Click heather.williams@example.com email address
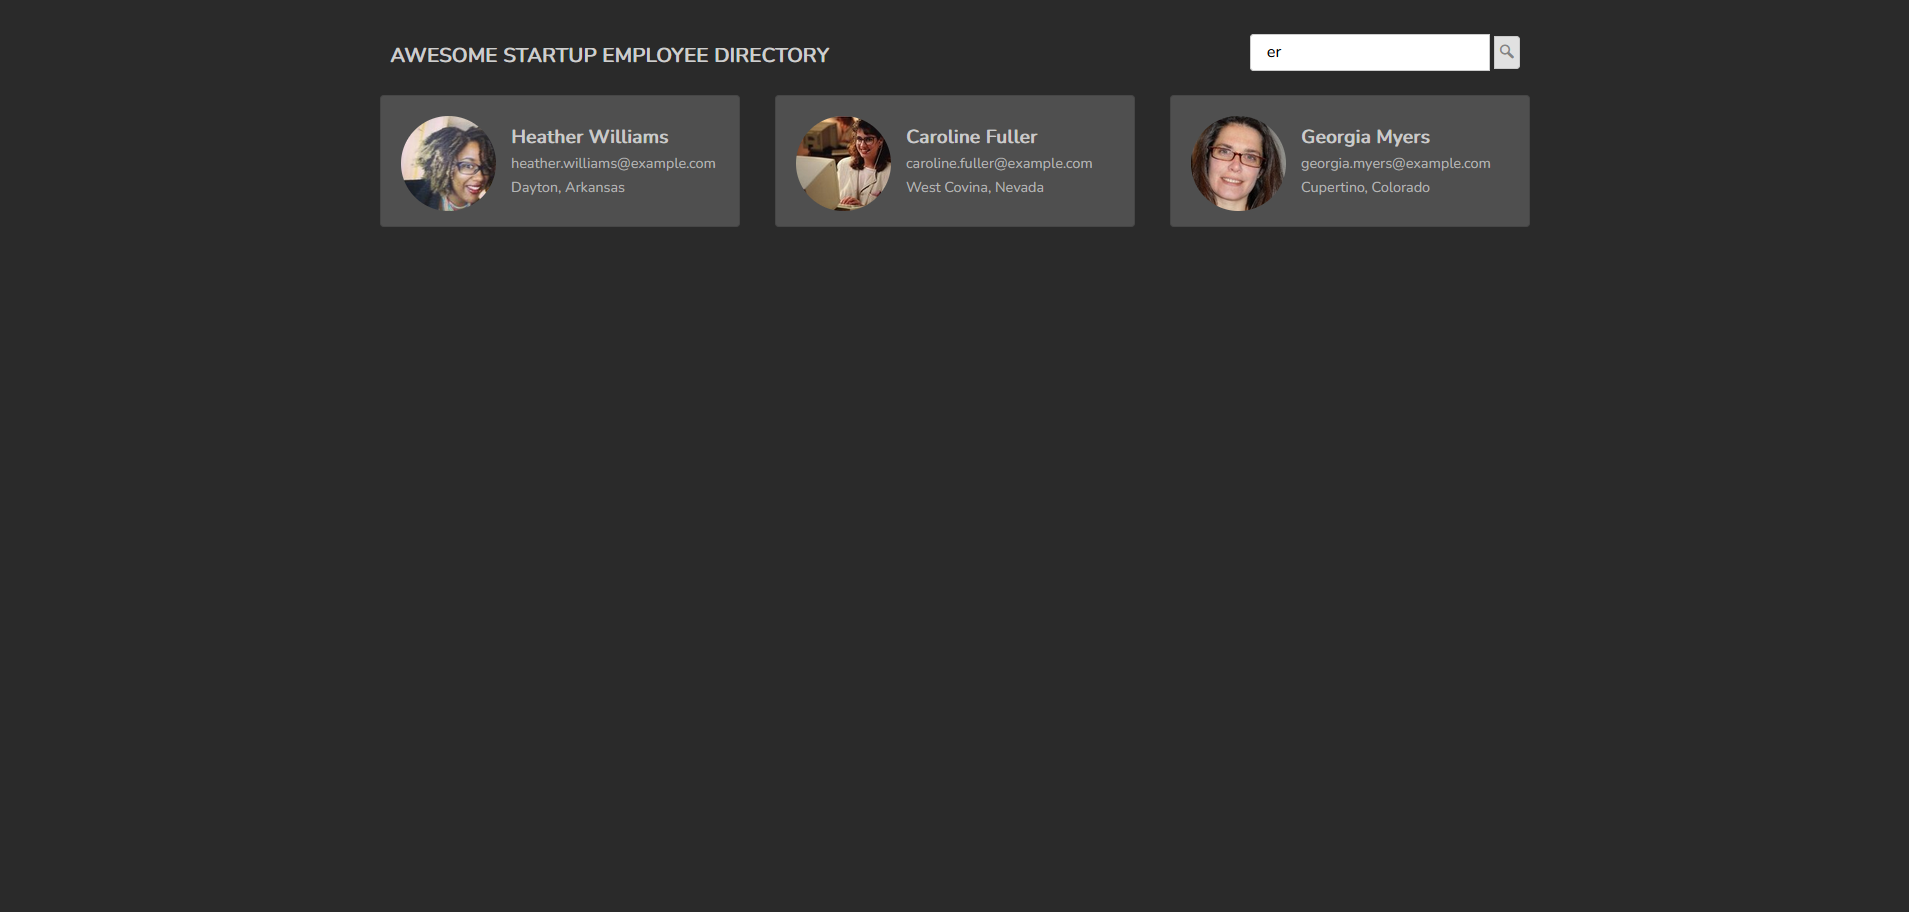 click(612, 162)
